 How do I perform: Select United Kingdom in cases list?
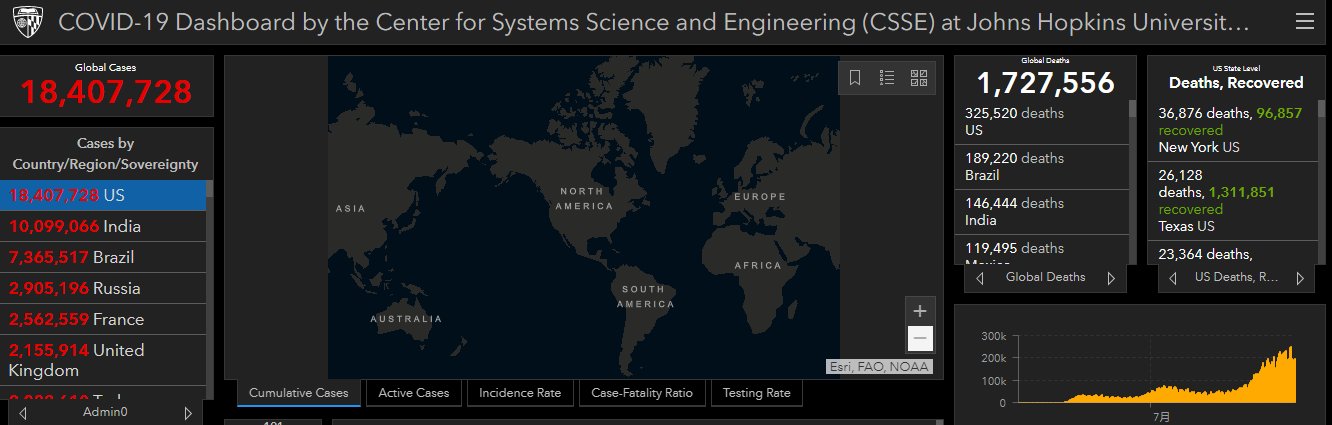[x=104, y=360]
